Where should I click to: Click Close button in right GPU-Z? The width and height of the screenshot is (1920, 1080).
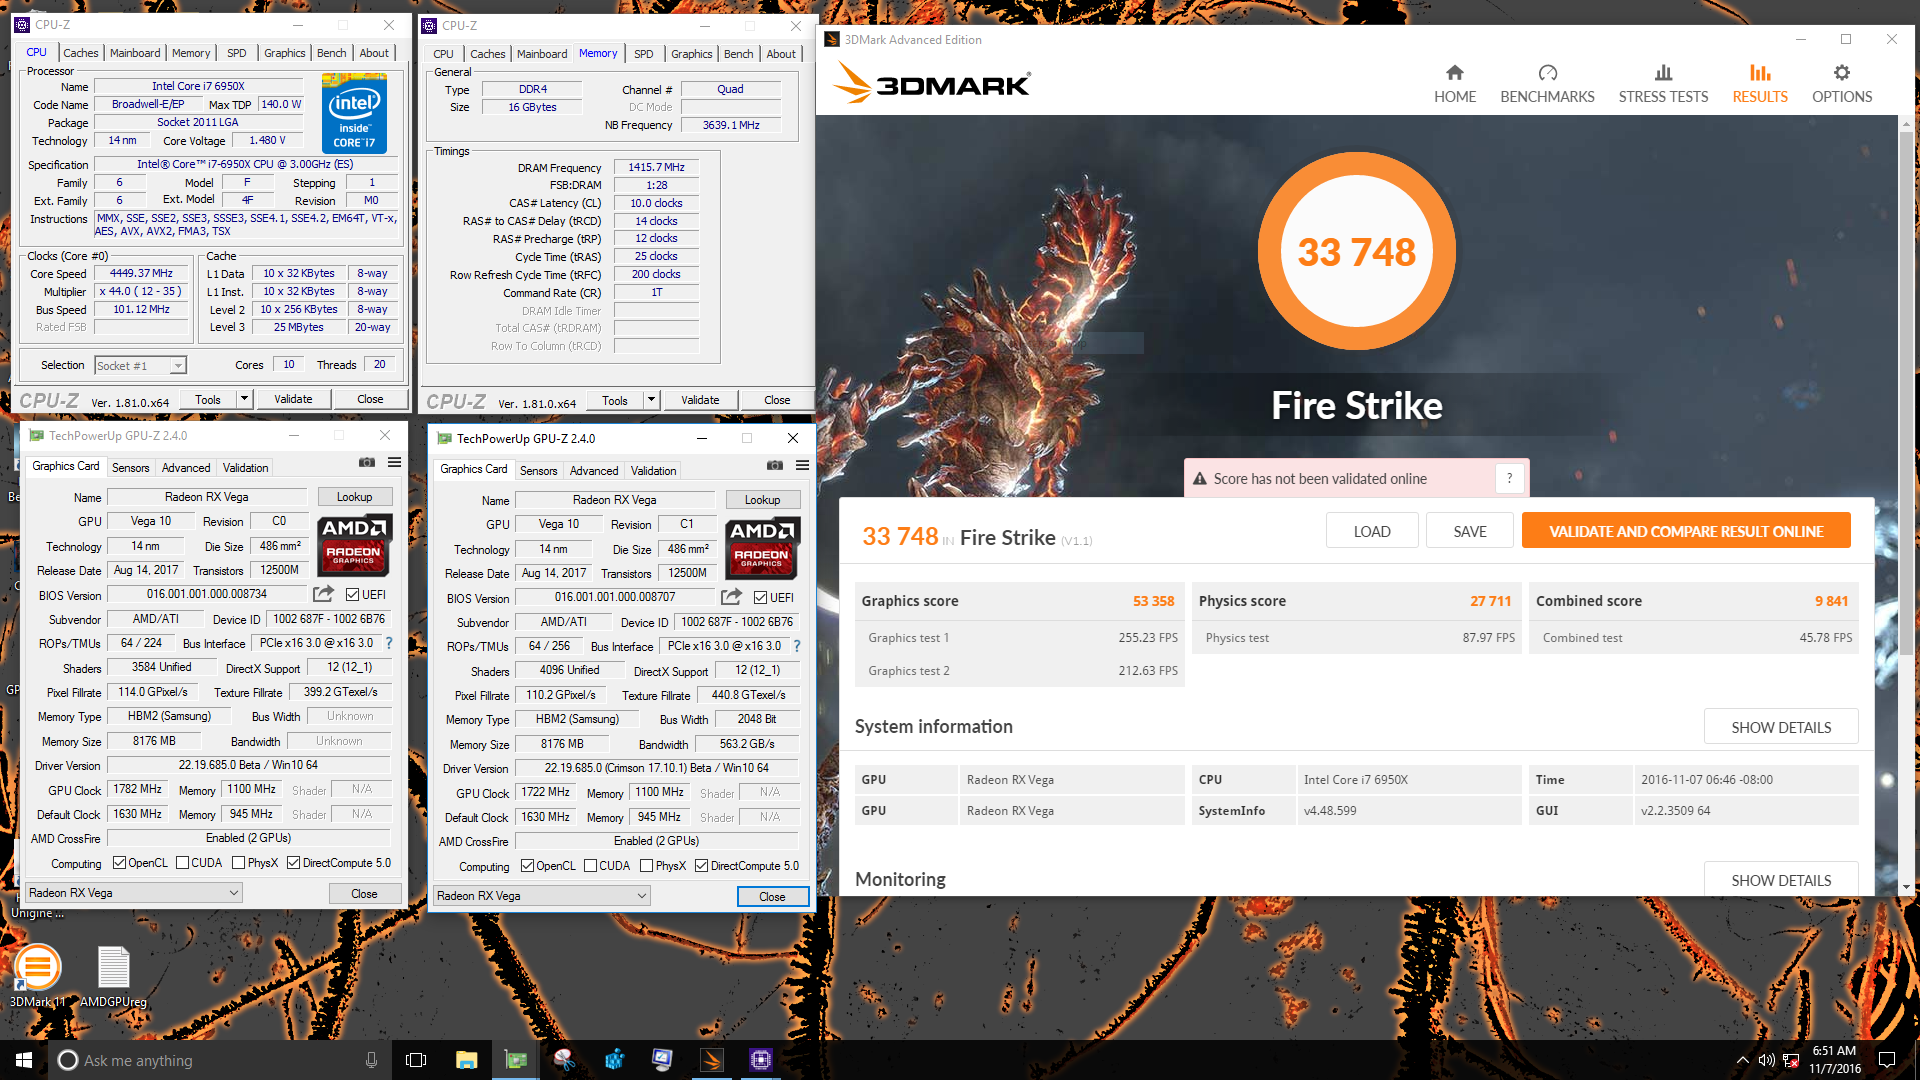point(772,896)
